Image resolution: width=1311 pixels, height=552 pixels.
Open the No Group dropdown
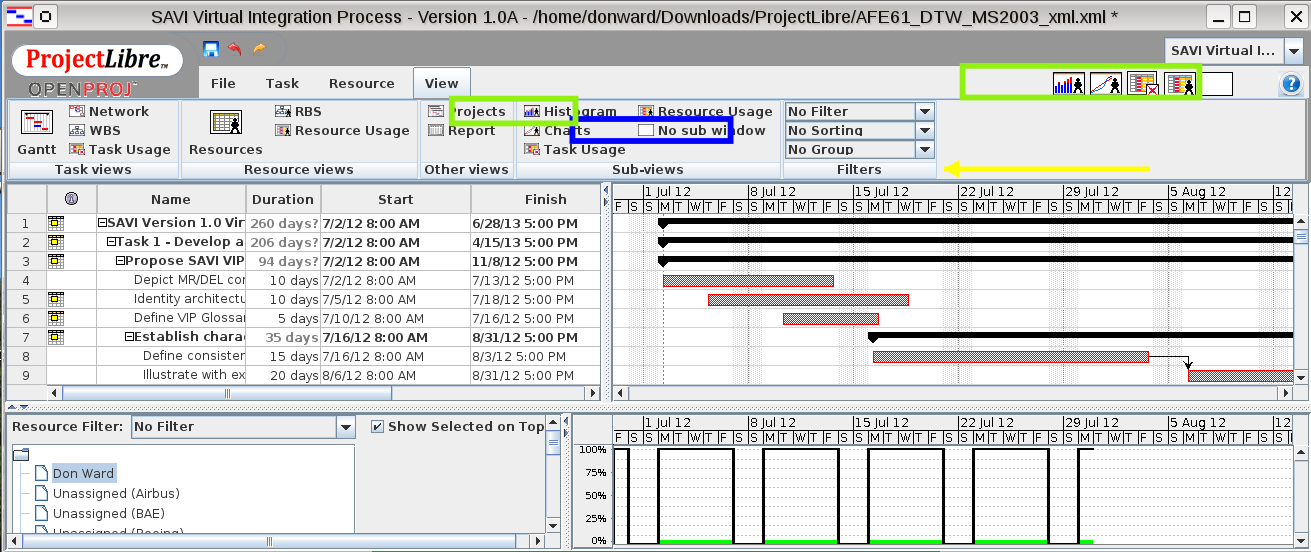tap(925, 150)
